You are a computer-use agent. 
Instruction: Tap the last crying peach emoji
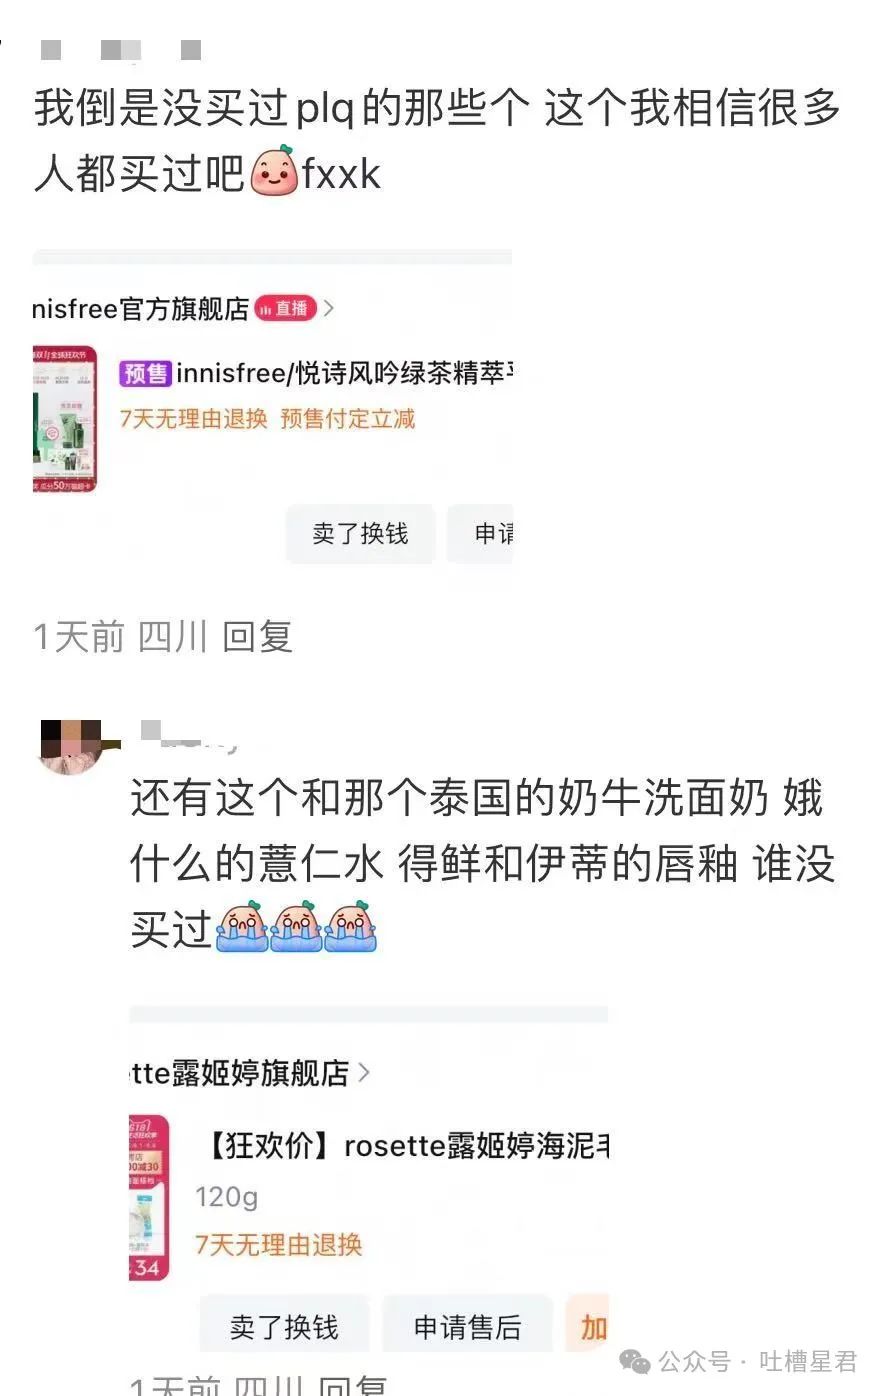coord(350,927)
